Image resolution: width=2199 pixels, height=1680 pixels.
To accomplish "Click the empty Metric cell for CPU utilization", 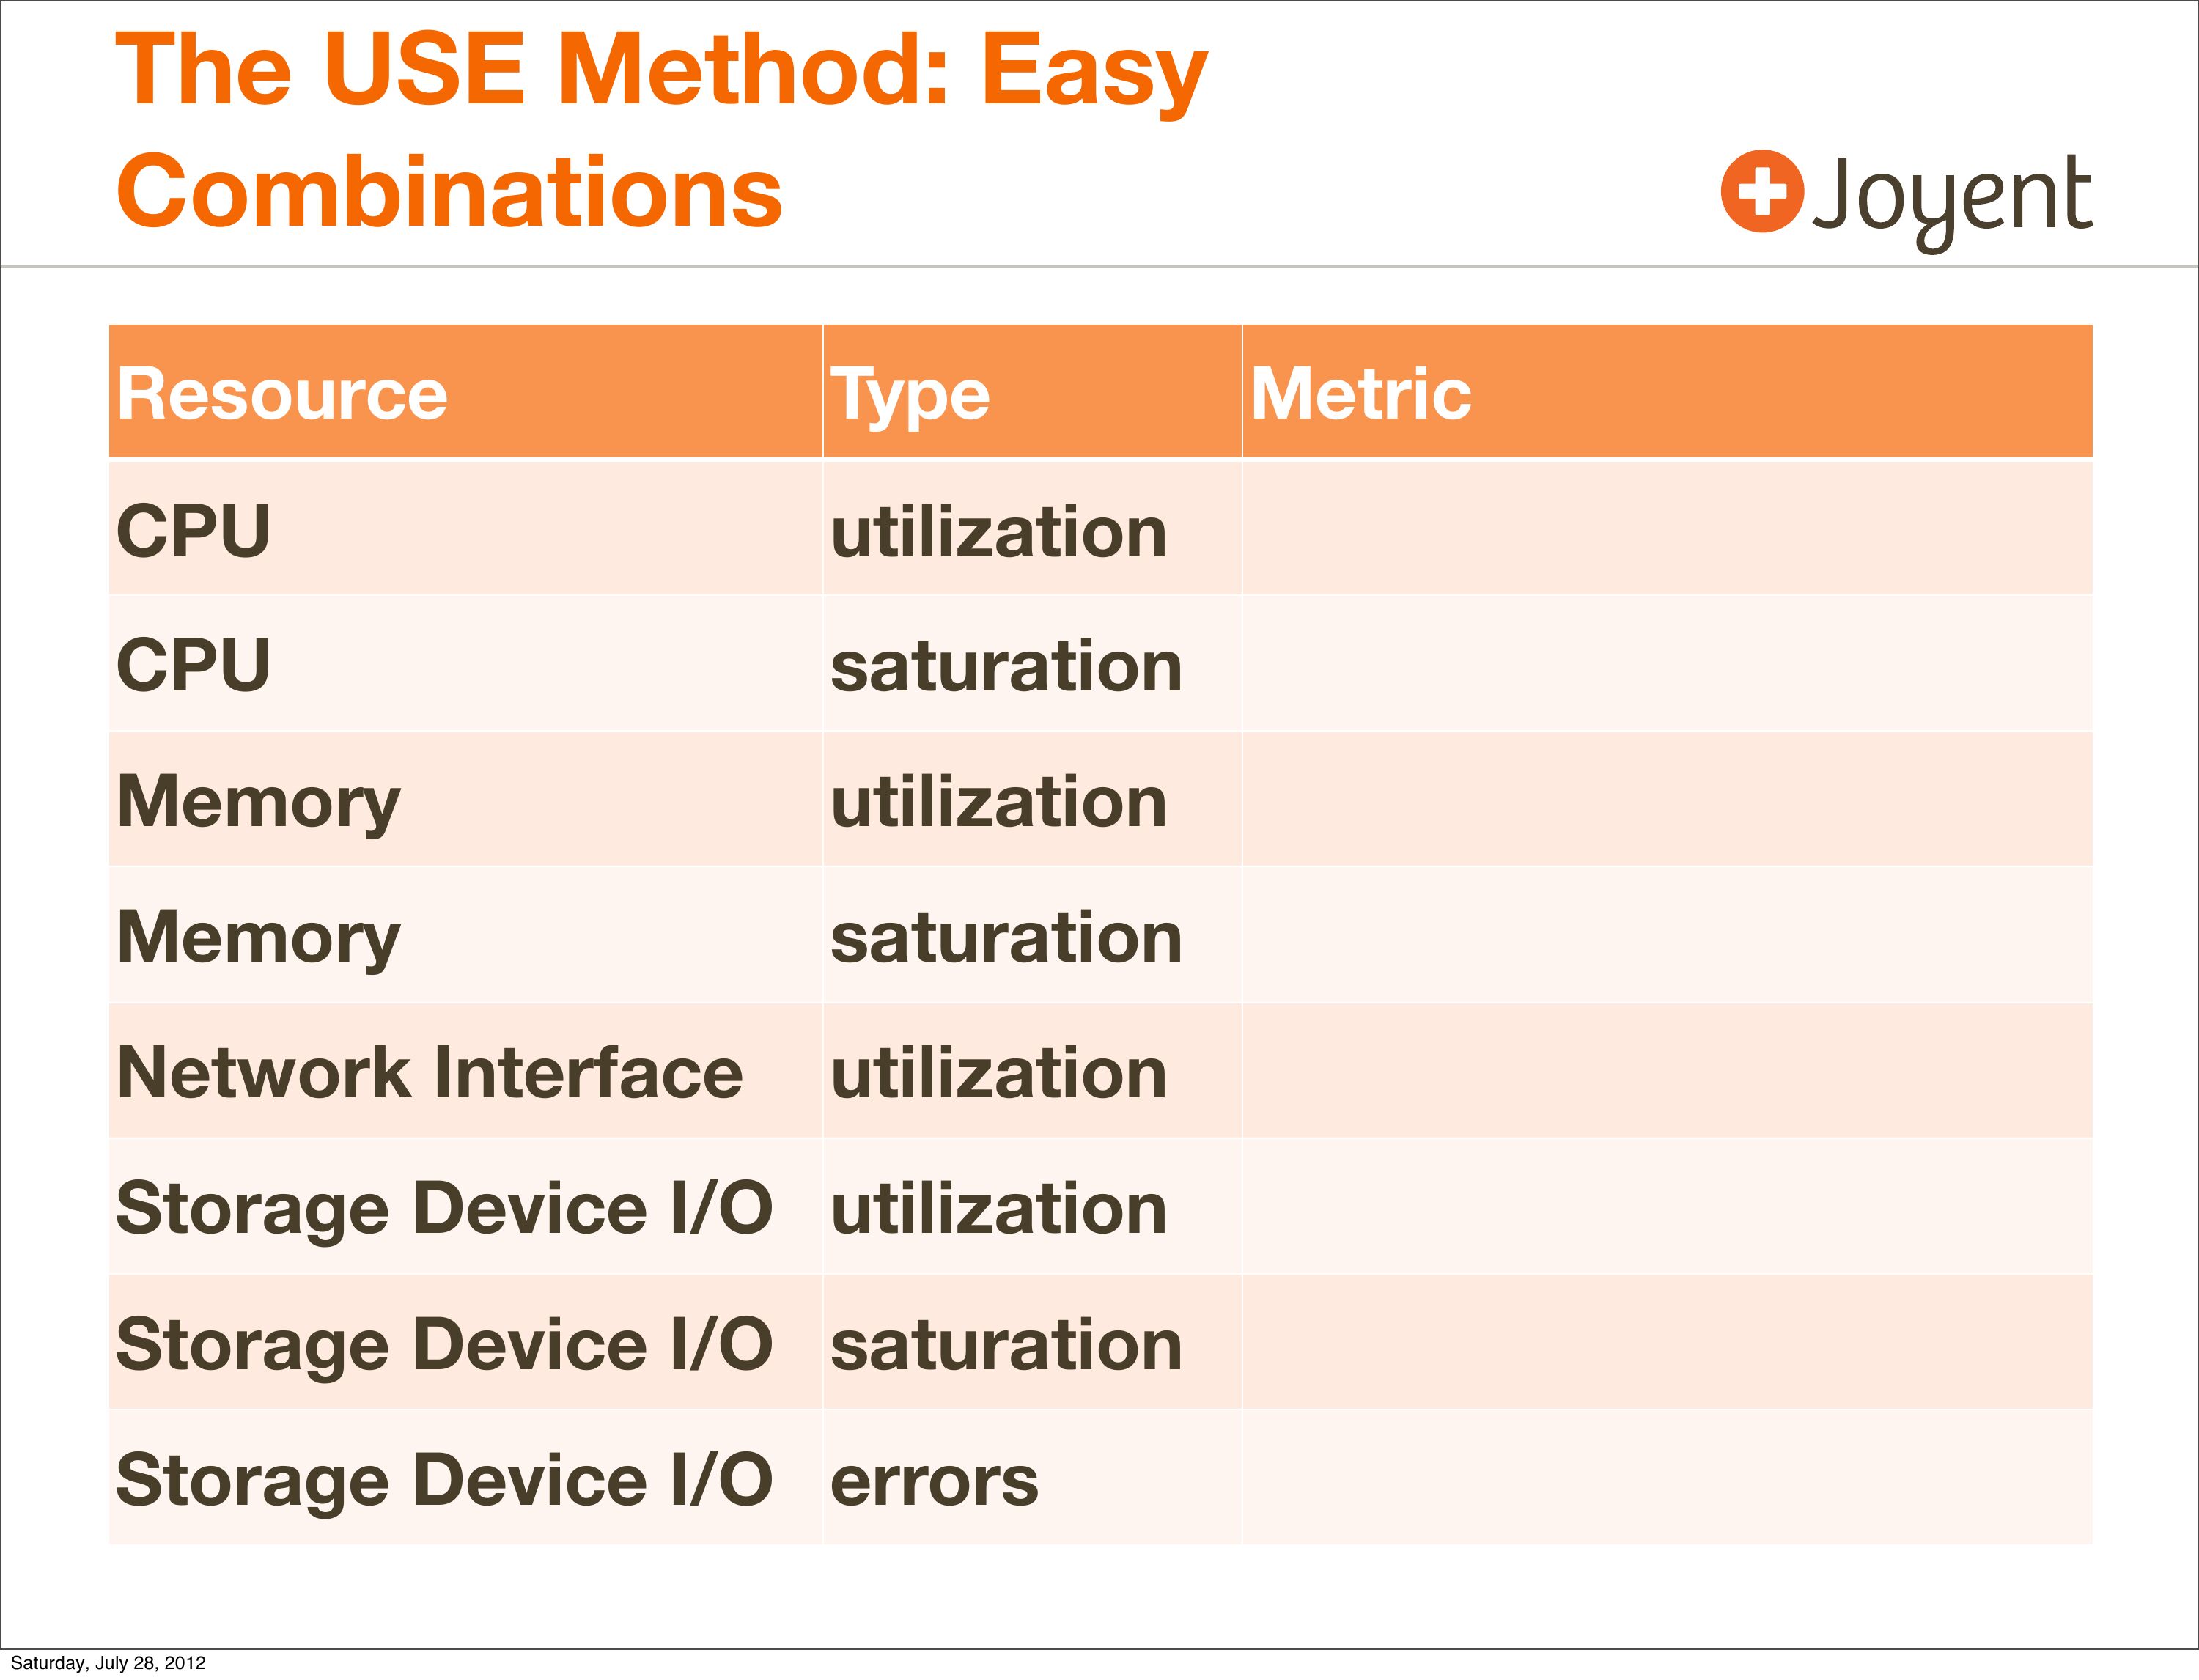I will [1666, 528].
